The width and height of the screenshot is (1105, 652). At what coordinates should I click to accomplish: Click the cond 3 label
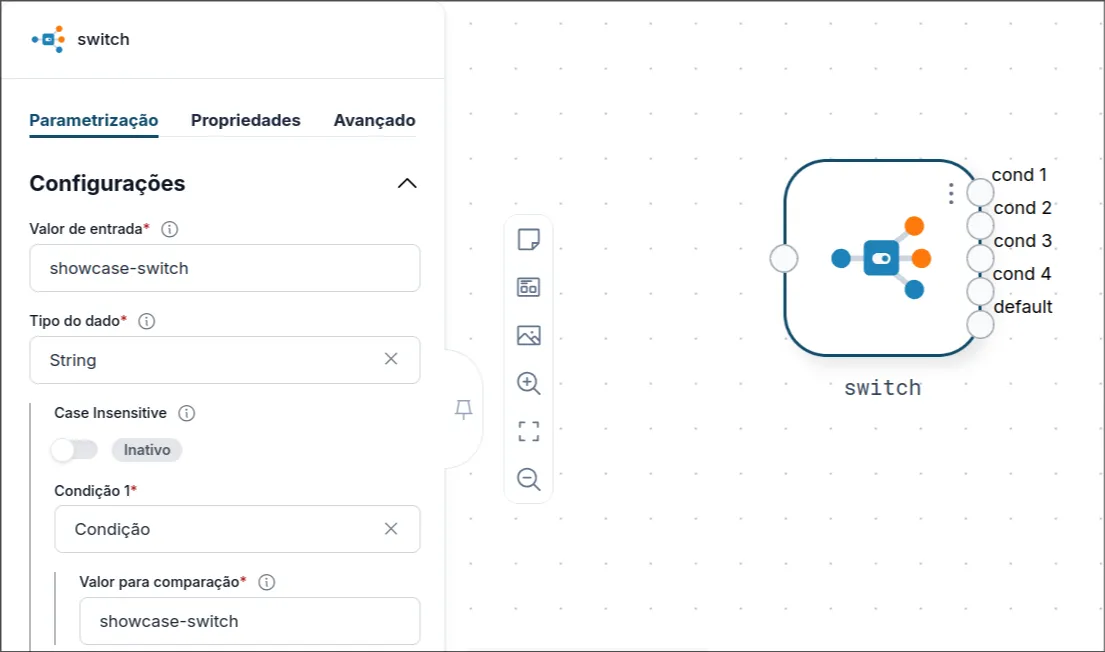[x=1023, y=241]
